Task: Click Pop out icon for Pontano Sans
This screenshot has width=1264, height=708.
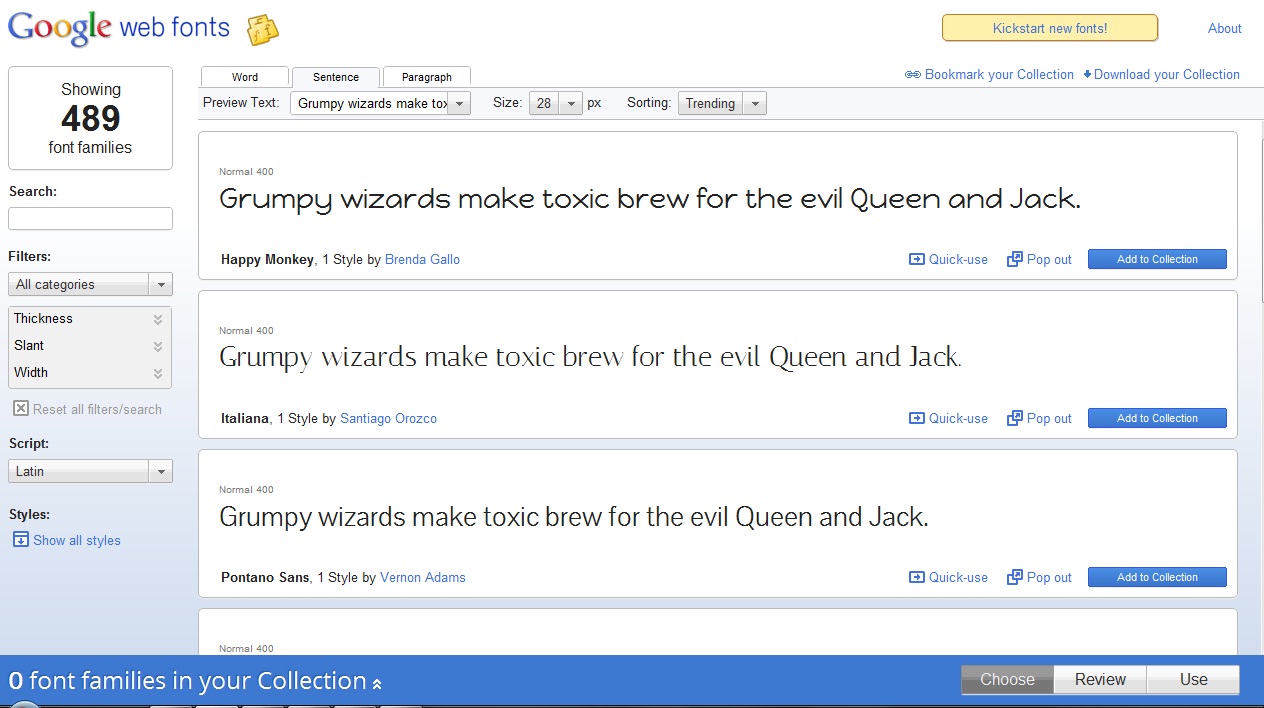Action: (1014, 577)
